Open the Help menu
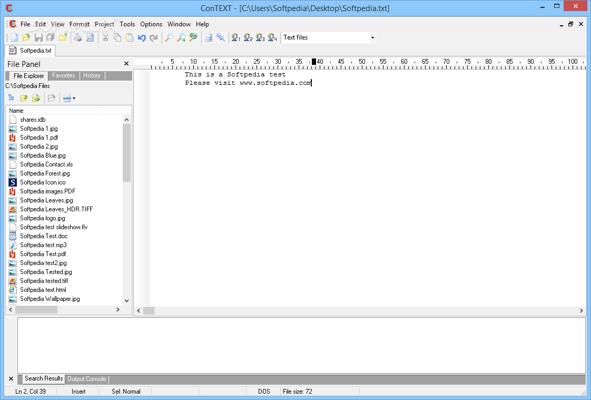Viewport: 591px width, 400px height. click(202, 24)
